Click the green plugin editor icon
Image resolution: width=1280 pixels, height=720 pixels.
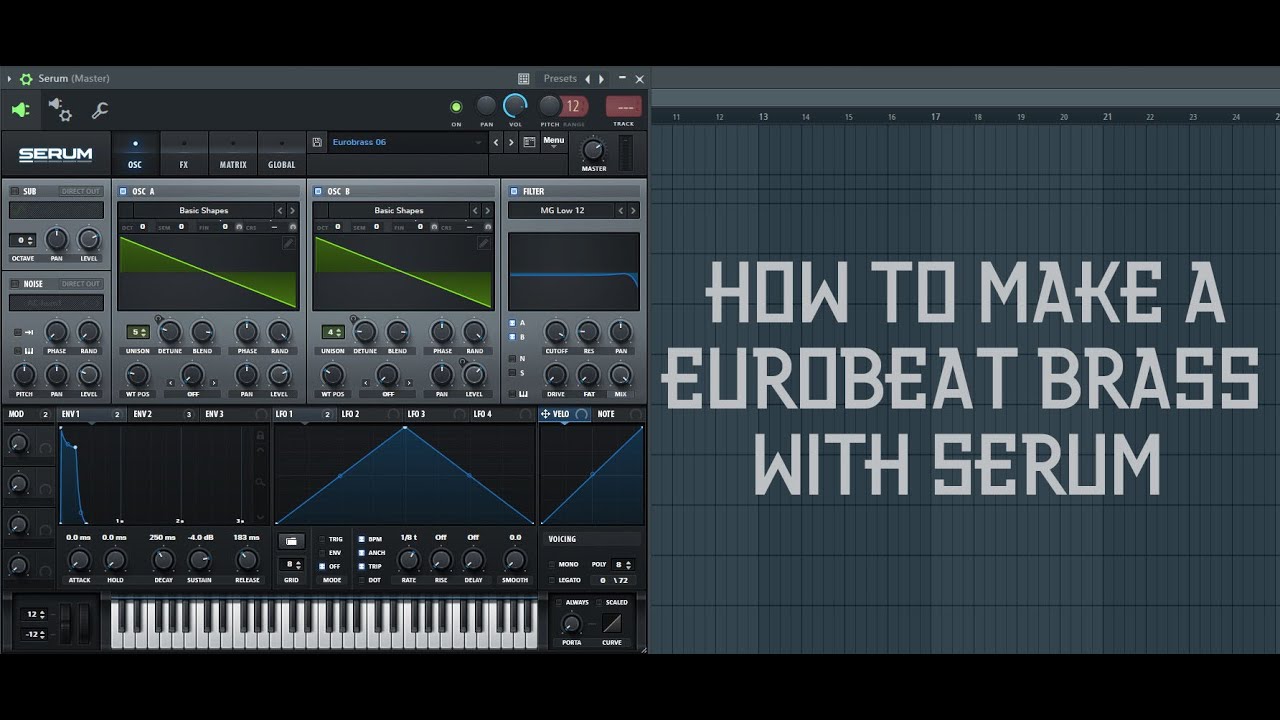(x=20, y=110)
